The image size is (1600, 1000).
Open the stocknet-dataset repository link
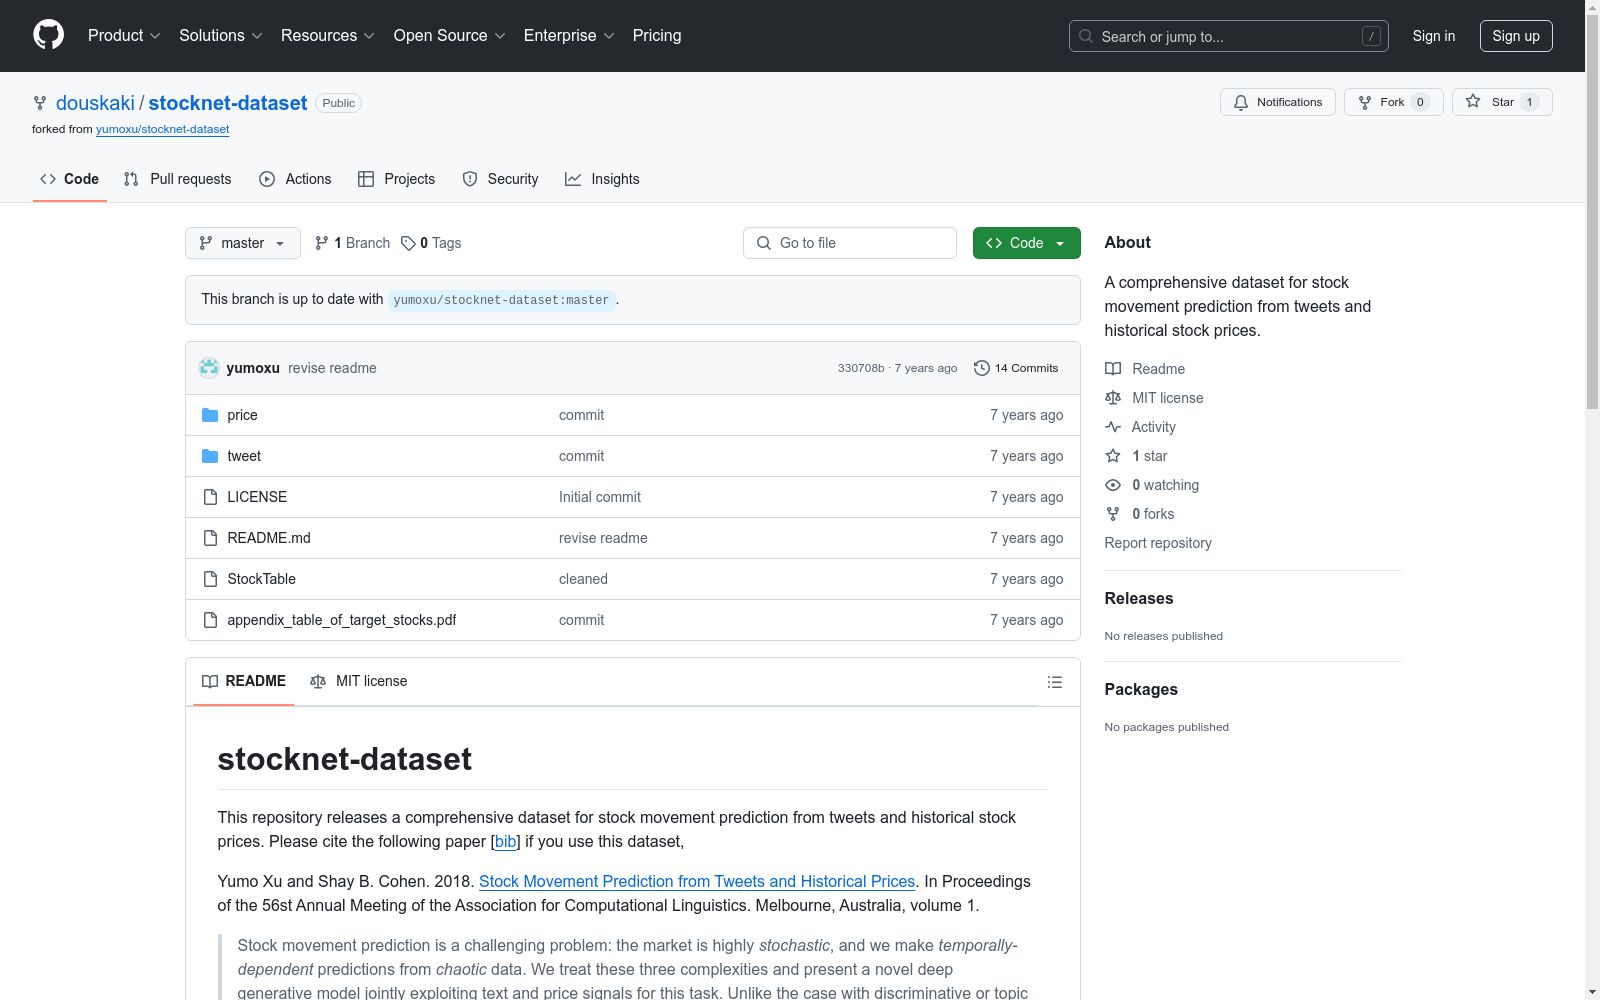228,103
